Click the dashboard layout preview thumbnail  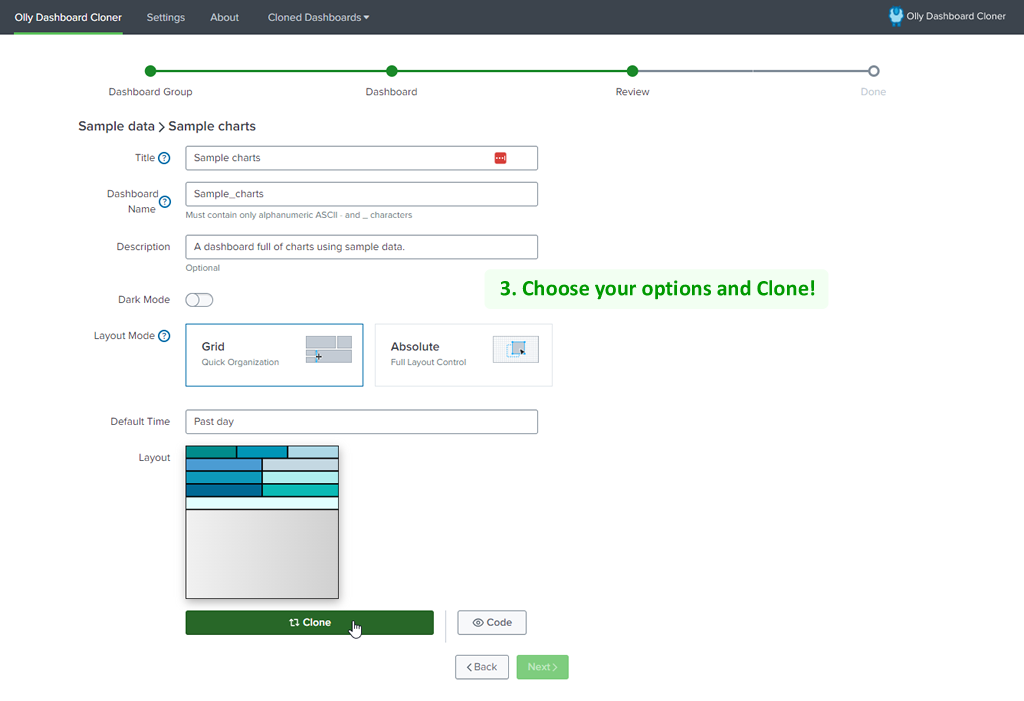click(x=263, y=522)
